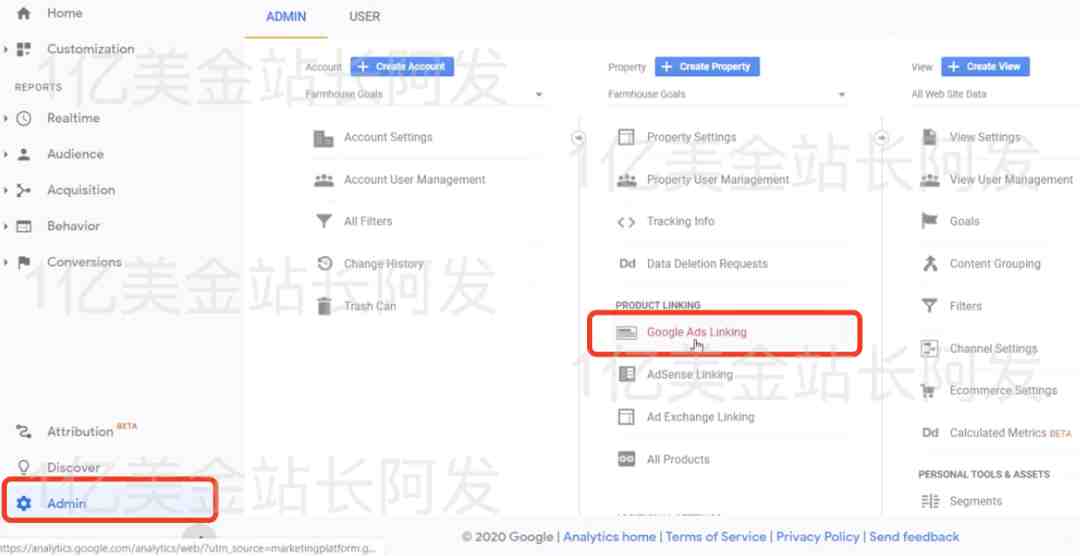This screenshot has width=1080, height=556.
Task: Click the view Filters funnel icon
Action: click(930, 306)
